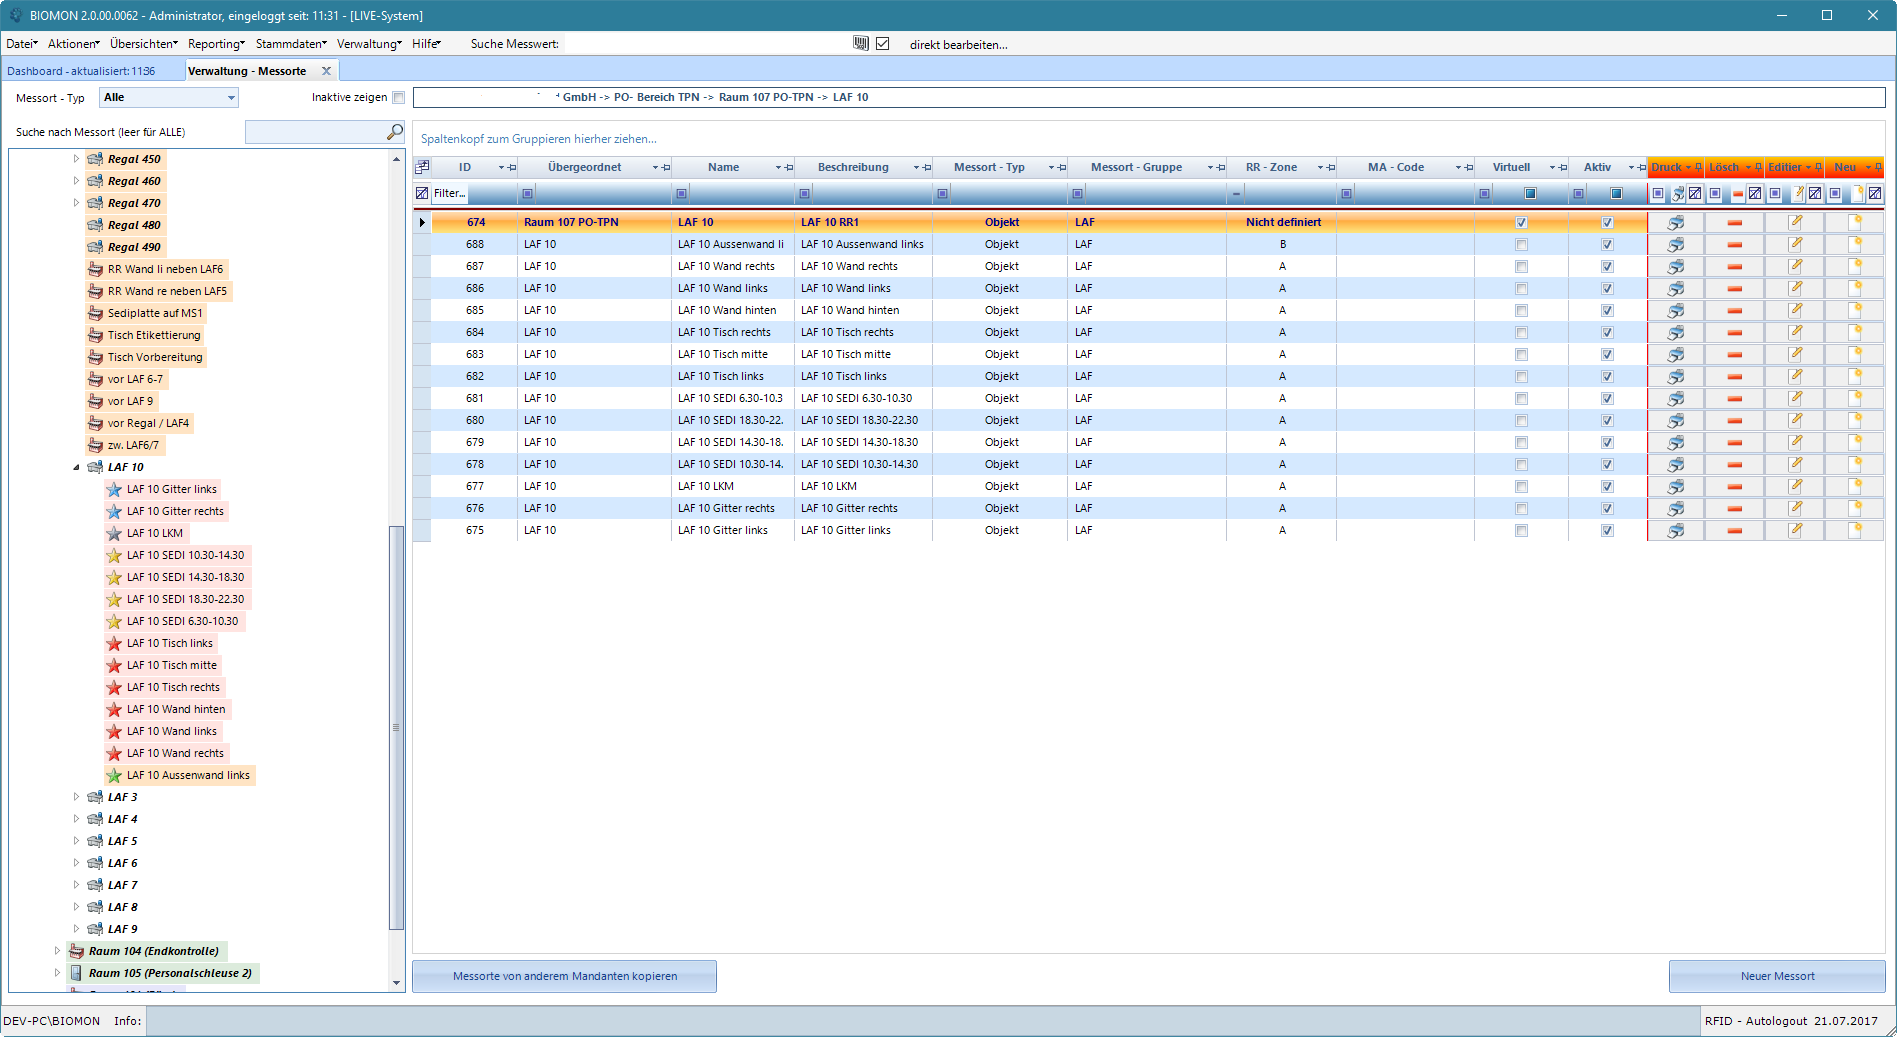Open the Aktionen menu
This screenshot has height=1037, width=1897.
73,44
